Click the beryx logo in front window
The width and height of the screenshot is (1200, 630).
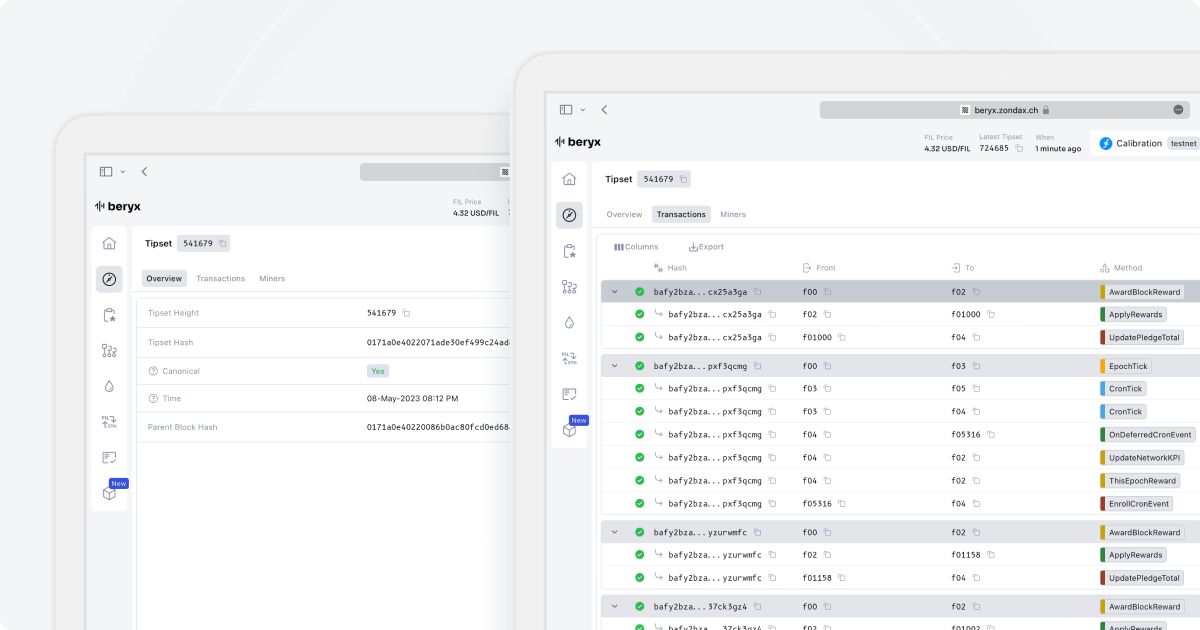(x=578, y=142)
